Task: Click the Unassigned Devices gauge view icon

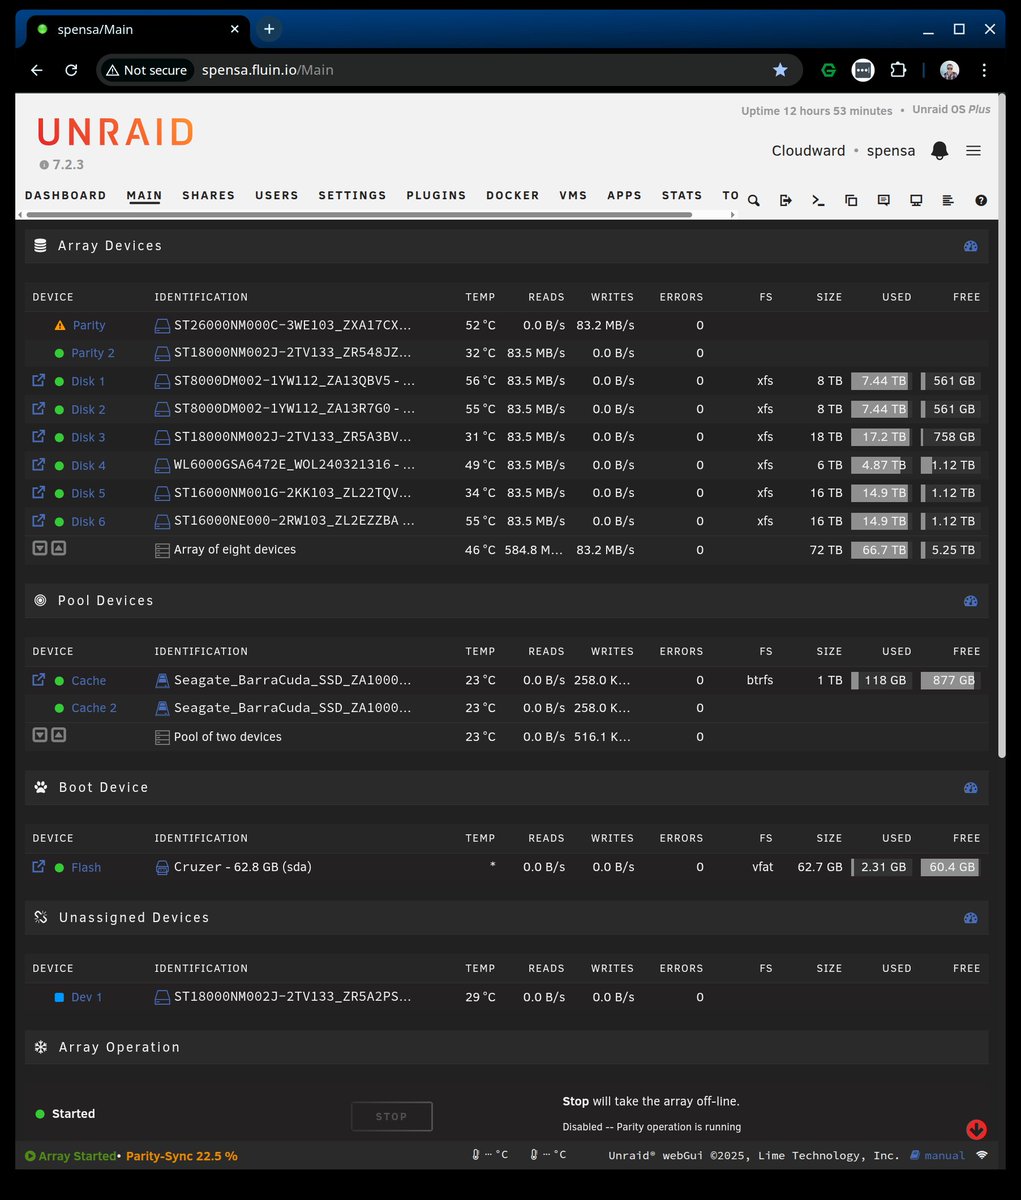Action: (970, 918)
